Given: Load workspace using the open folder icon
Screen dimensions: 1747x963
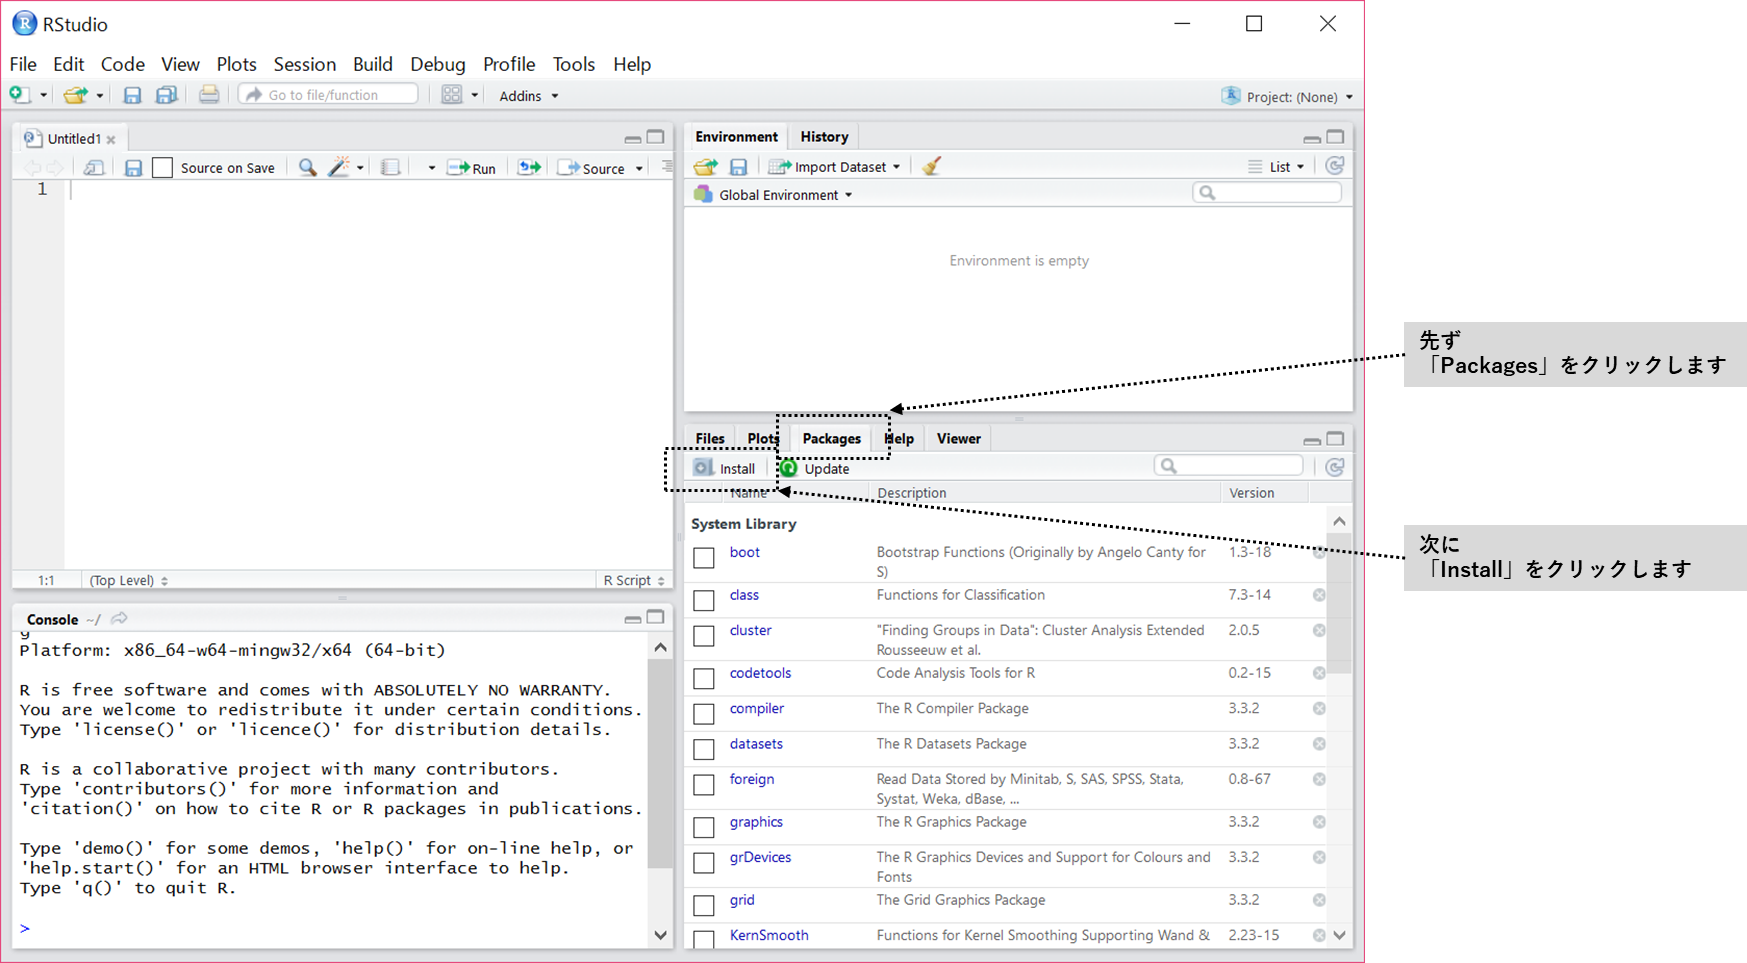Looking at the screenshot, I should [x=706, y=167].
